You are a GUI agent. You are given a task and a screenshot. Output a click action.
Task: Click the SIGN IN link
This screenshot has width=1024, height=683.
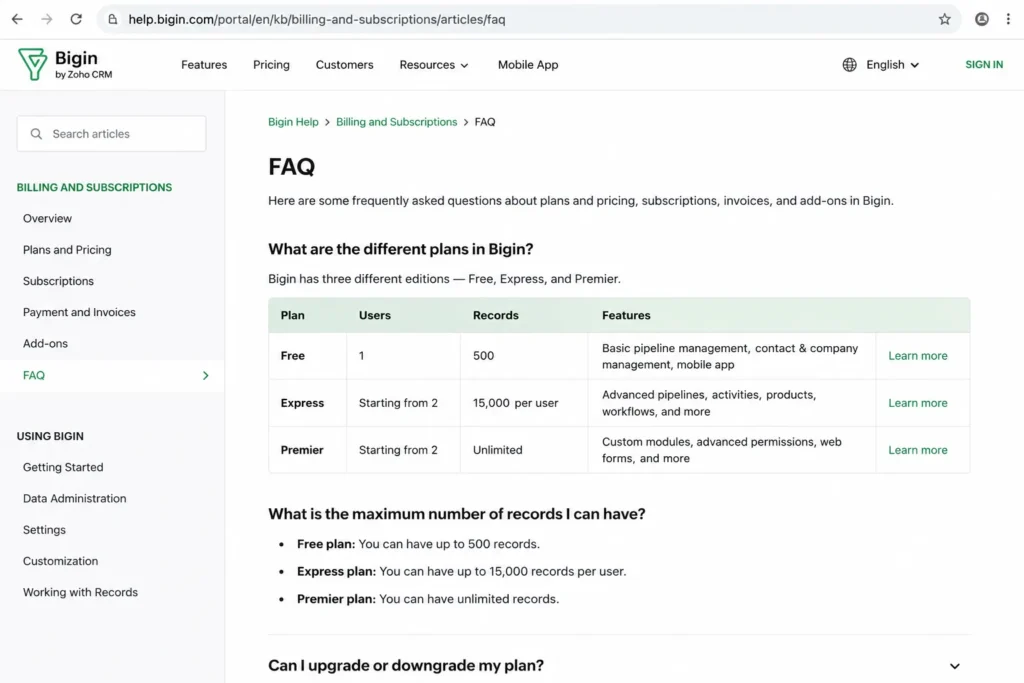(984, 65)
